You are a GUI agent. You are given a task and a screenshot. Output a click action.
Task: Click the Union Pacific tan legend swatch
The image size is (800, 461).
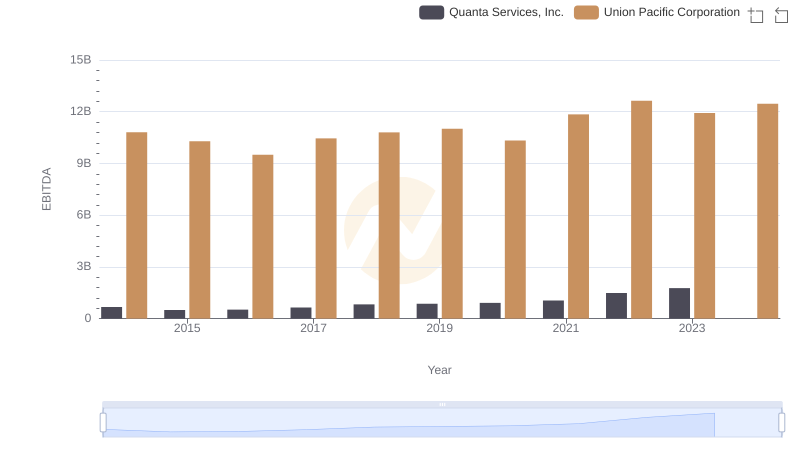tap(586, 12)
